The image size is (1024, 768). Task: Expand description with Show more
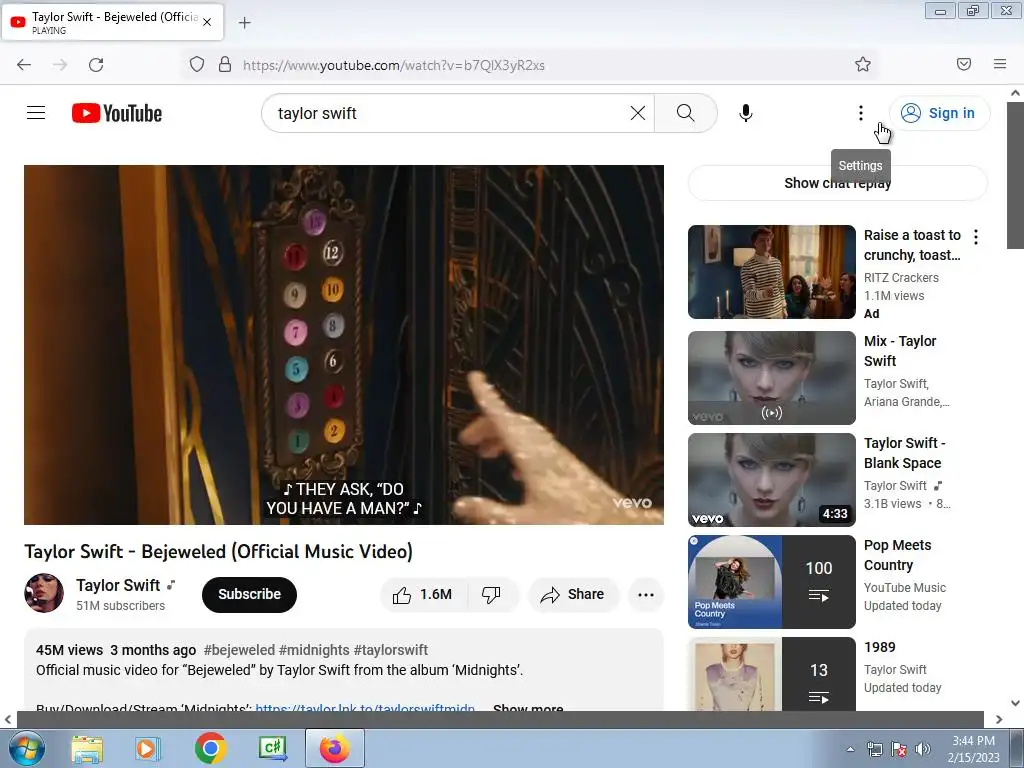tap(528, 709)
